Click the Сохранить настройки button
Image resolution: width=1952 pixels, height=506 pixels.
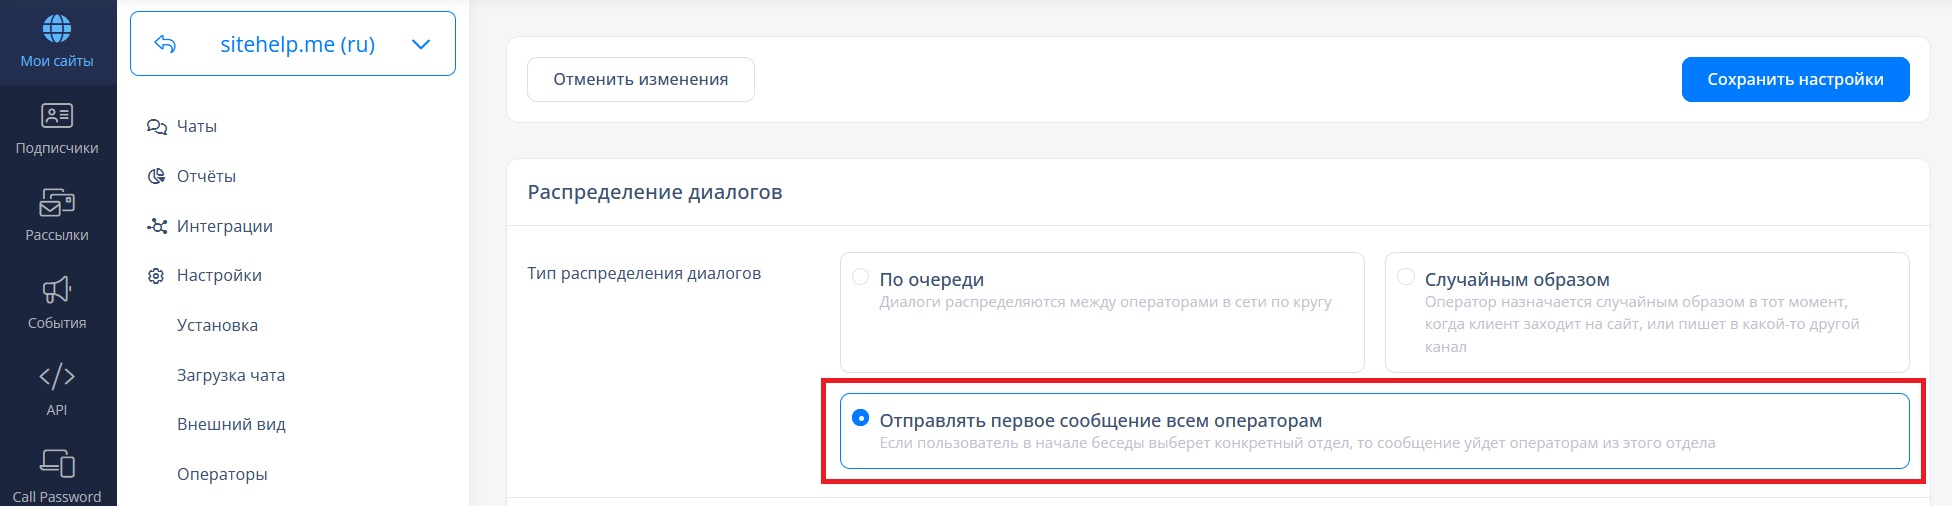point(1795,80)
